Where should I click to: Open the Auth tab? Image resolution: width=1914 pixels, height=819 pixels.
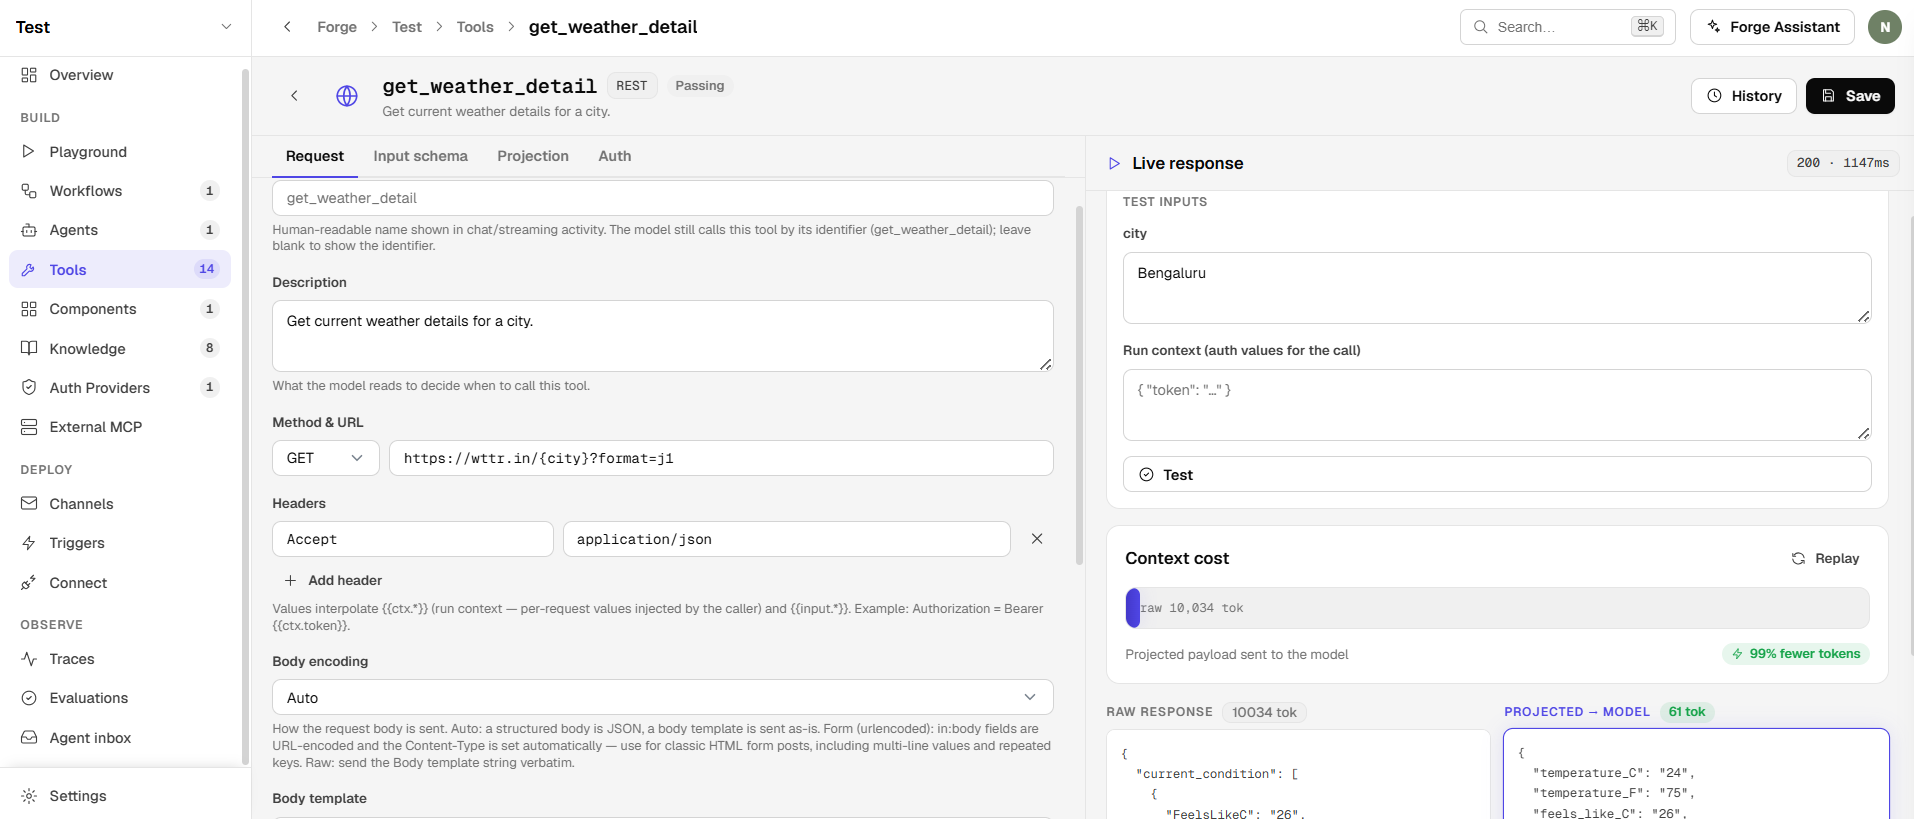click(x=615, y=156)
